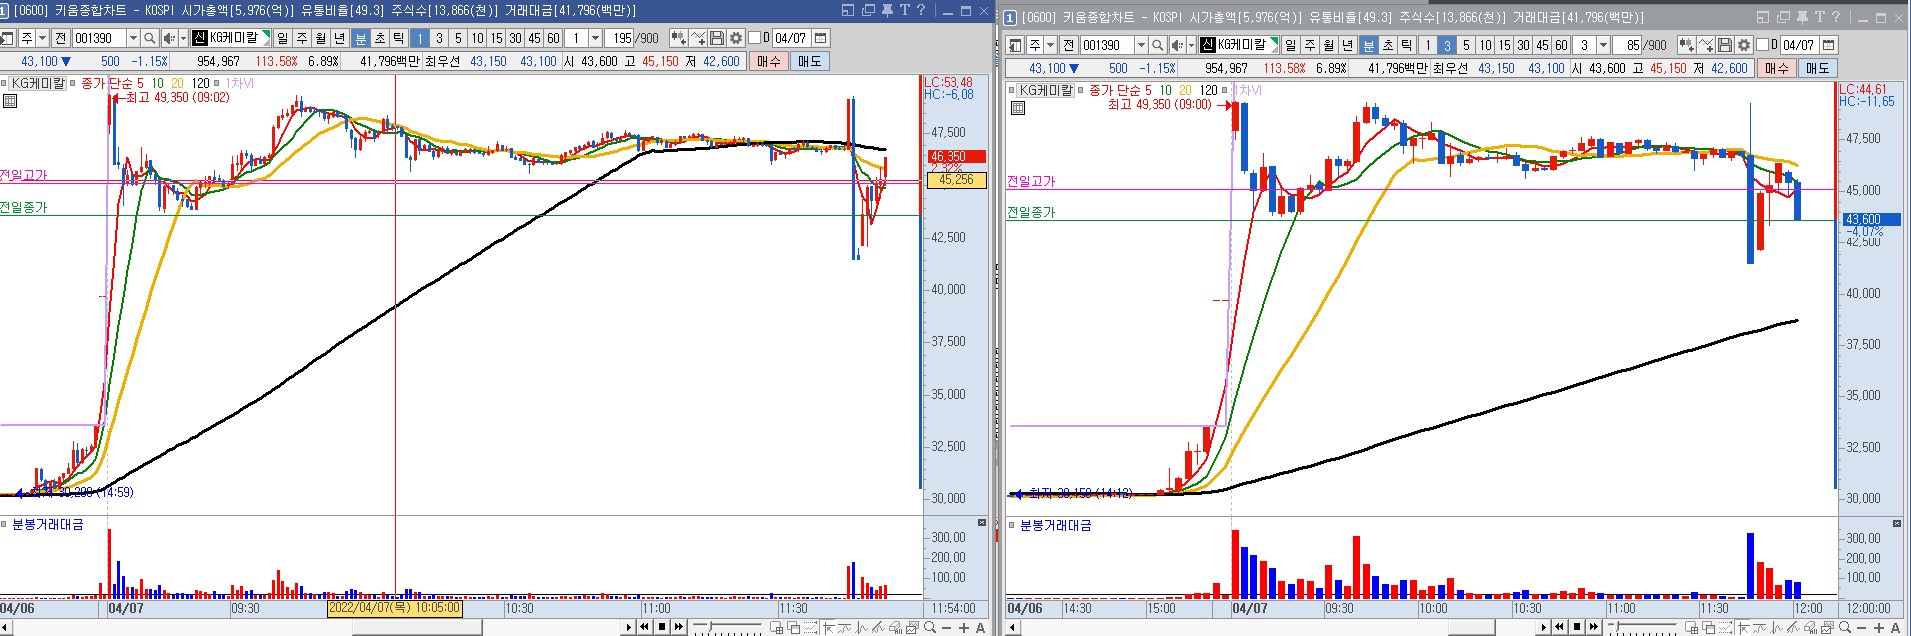Open speaker options arrow in left chart

pyautogui.click(x=184, y=38)
